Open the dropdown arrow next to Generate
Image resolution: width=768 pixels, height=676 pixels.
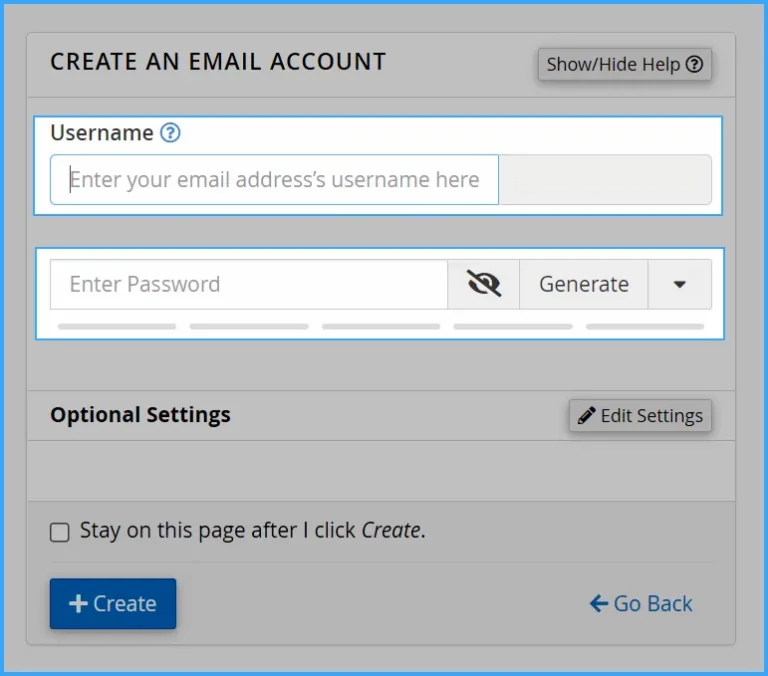point(680,284)
